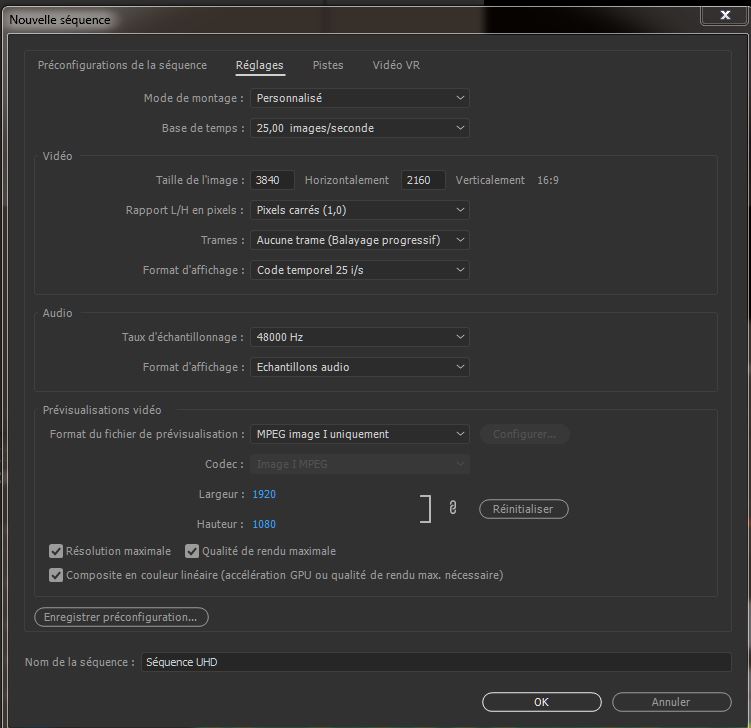Click the Horizontalement label
751x728 pixels.
tap(347, 180)
